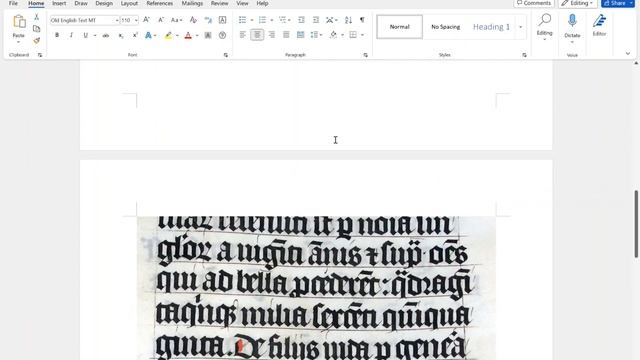Toggle Italic formatting
Viewport: 640px width, 360px height.
point(71,36)
